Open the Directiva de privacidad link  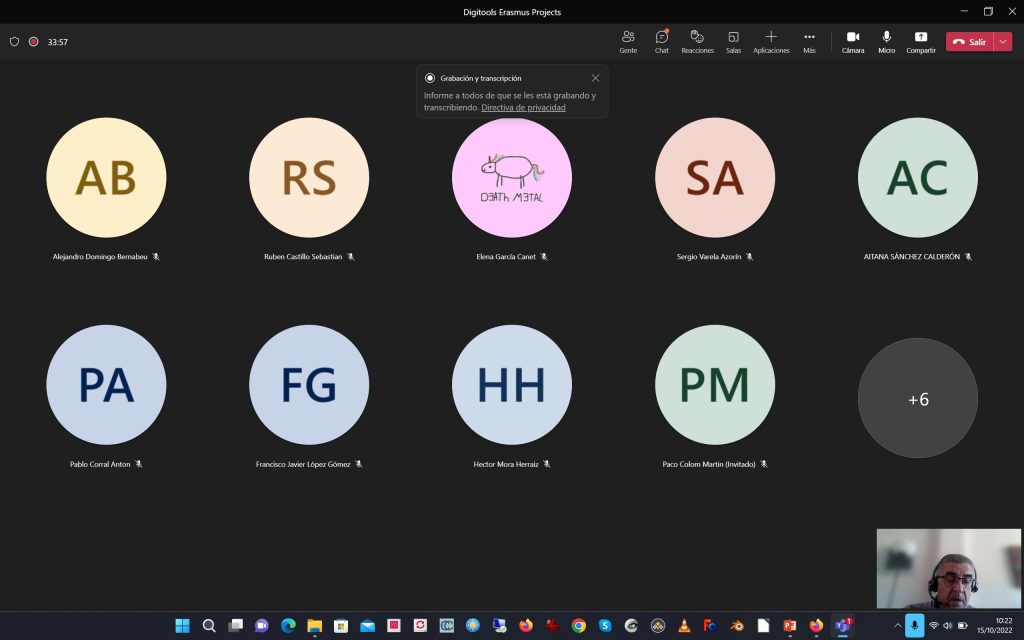click(x=523, y=107)
